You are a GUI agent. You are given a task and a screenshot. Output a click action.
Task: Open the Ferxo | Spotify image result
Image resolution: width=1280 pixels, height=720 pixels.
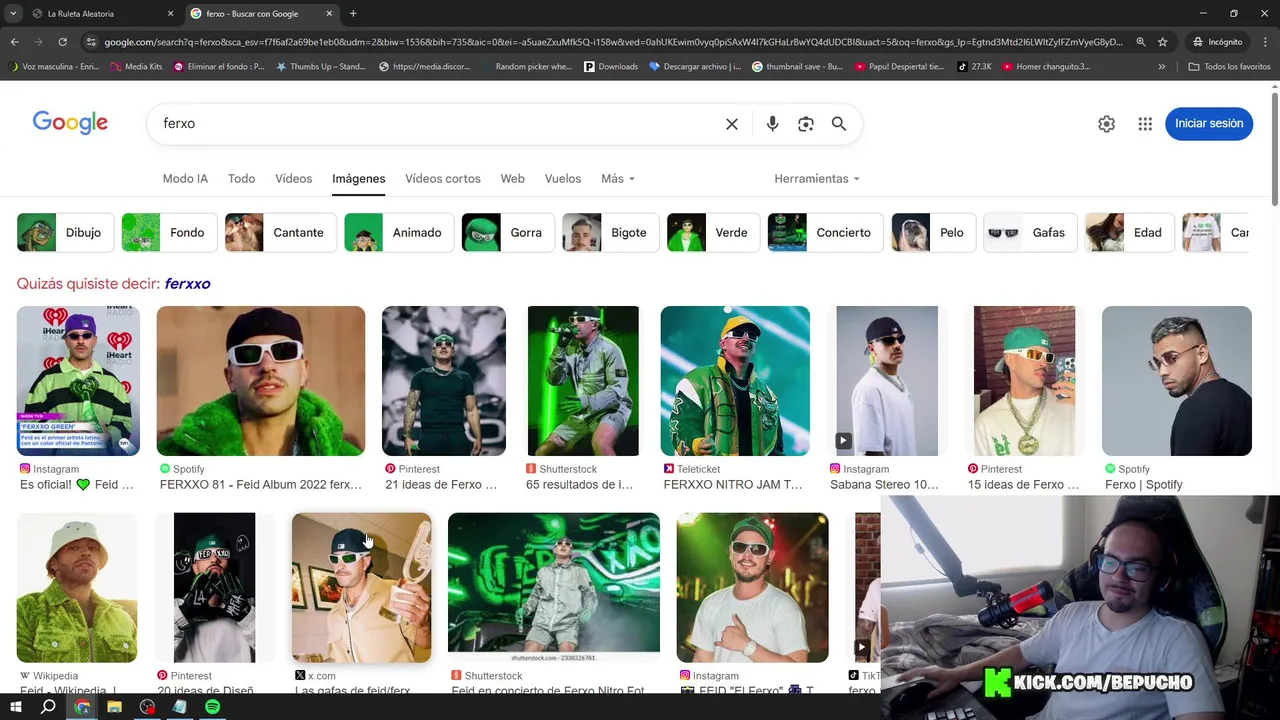tap(1176, 381)
